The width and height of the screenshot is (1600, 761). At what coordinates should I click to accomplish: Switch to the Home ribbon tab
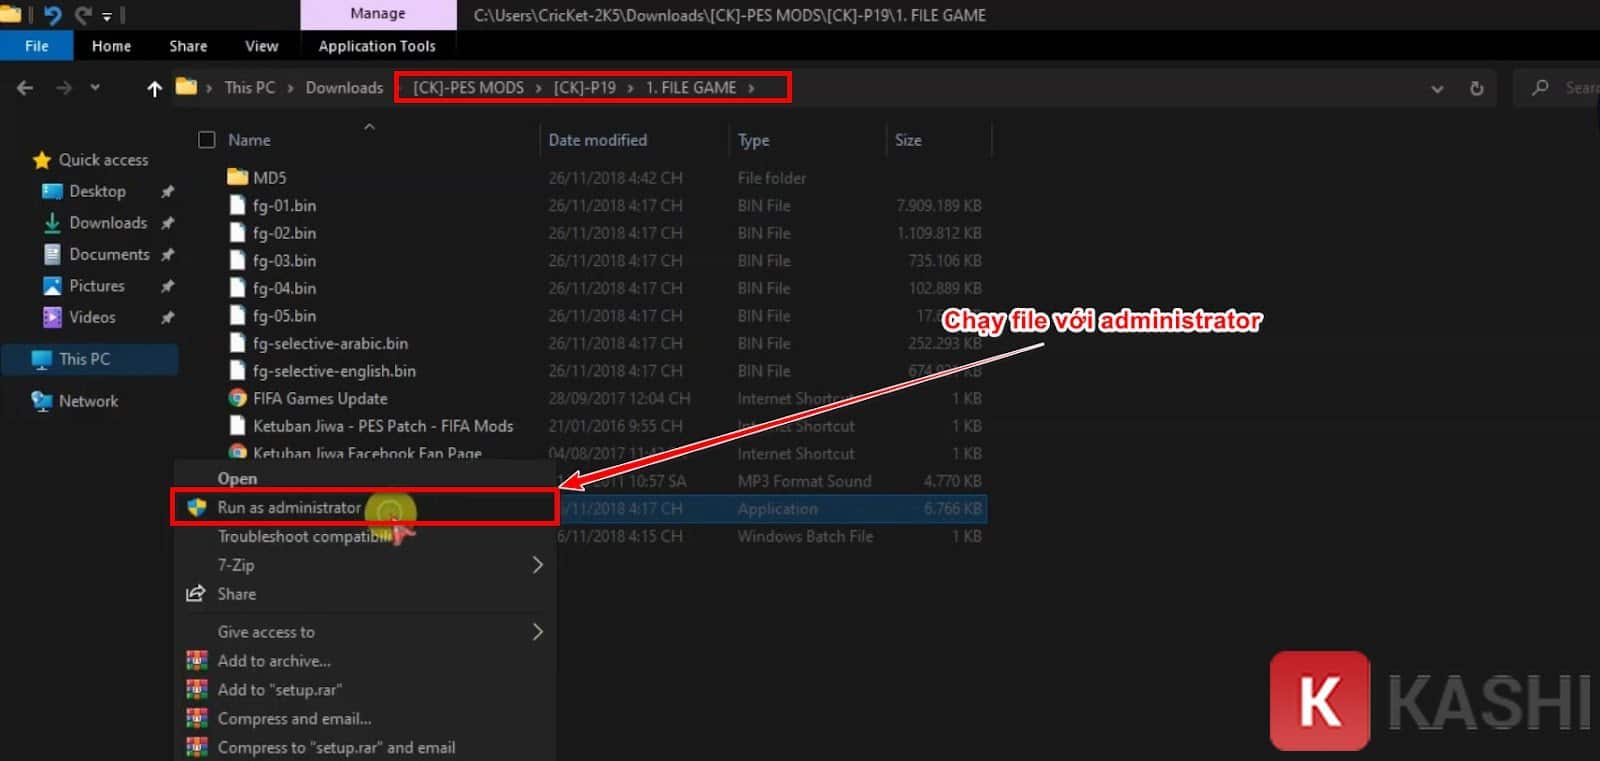click(111, 45)
